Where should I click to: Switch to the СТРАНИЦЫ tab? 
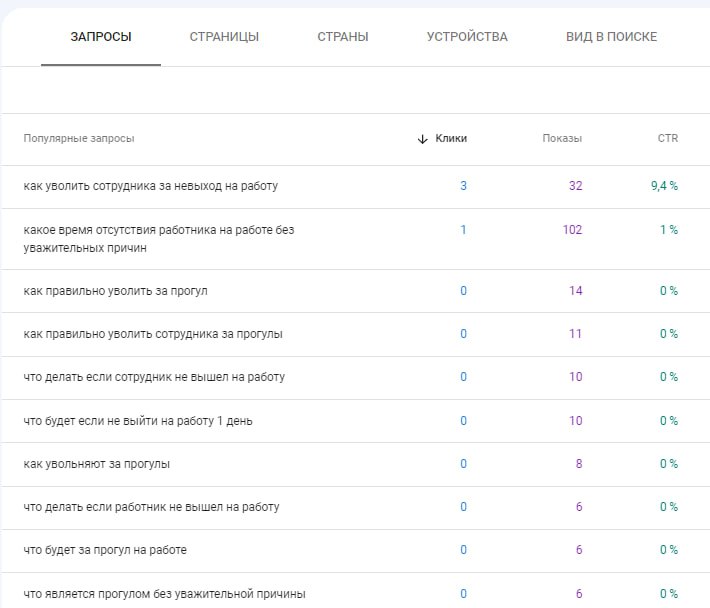pos(224,37)
